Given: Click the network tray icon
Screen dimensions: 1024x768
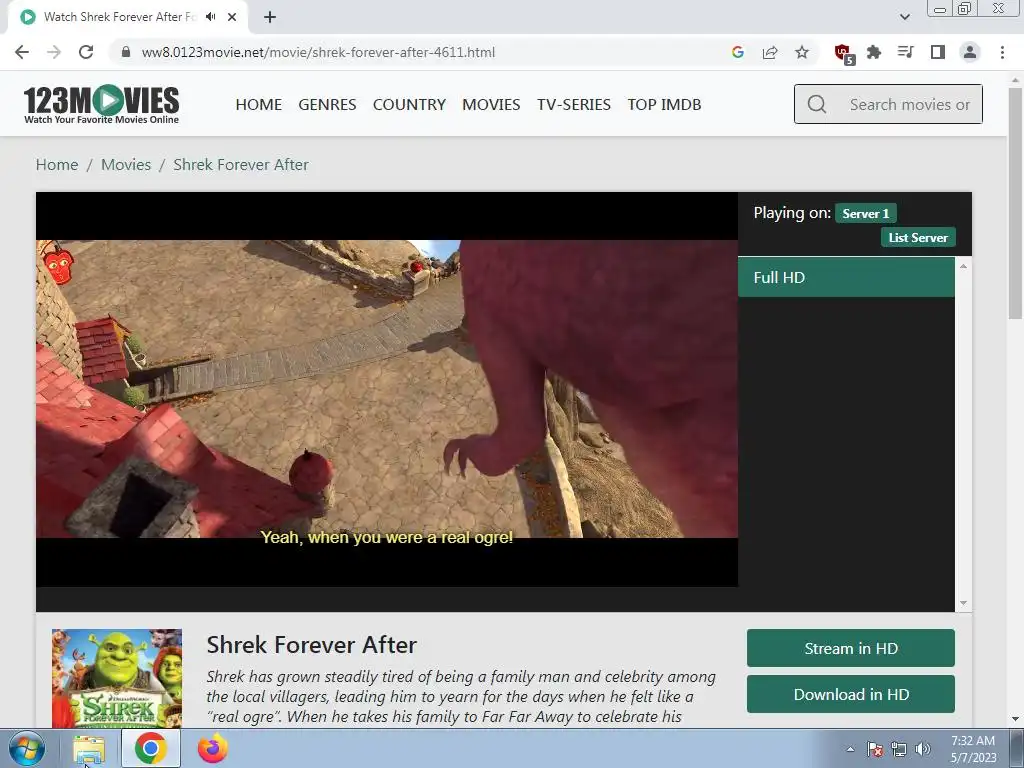Looking at the screenshot, I should coord(899,749).
